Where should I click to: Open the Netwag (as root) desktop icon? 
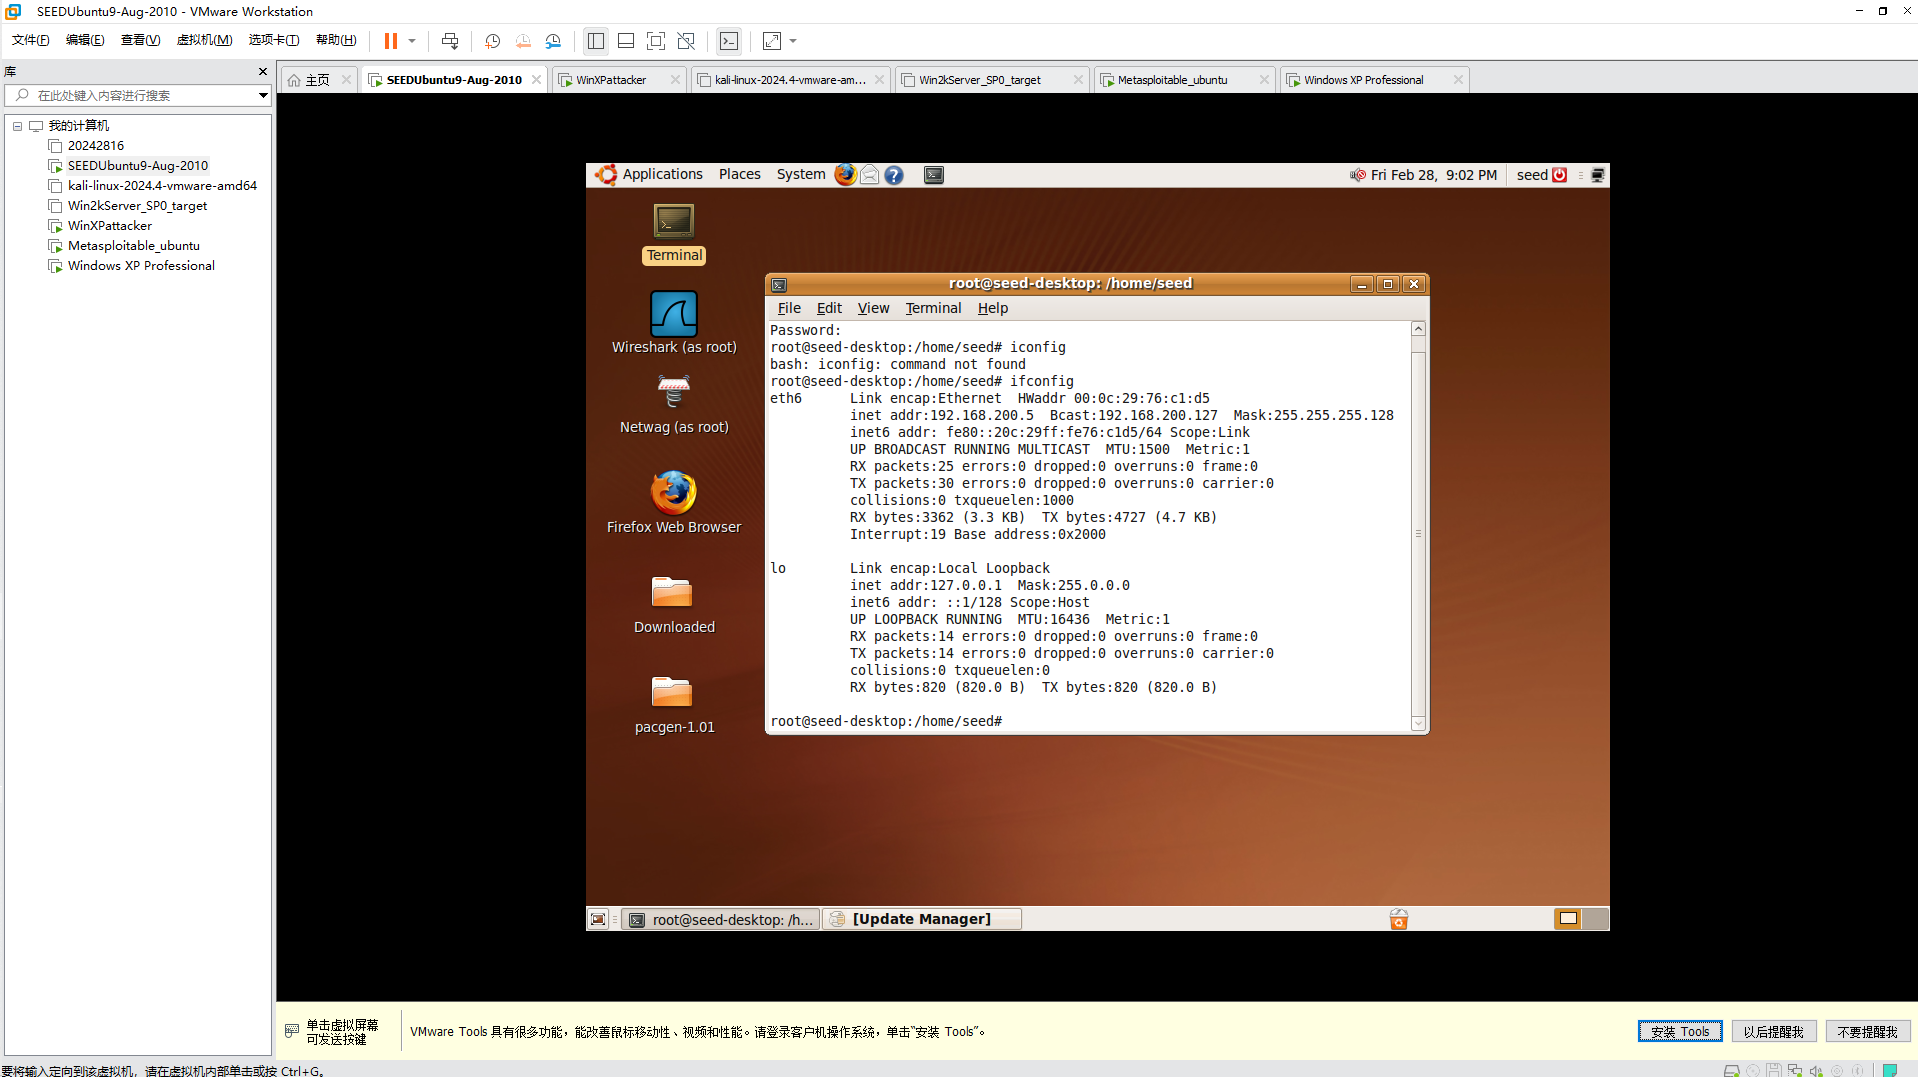(674, 404)
